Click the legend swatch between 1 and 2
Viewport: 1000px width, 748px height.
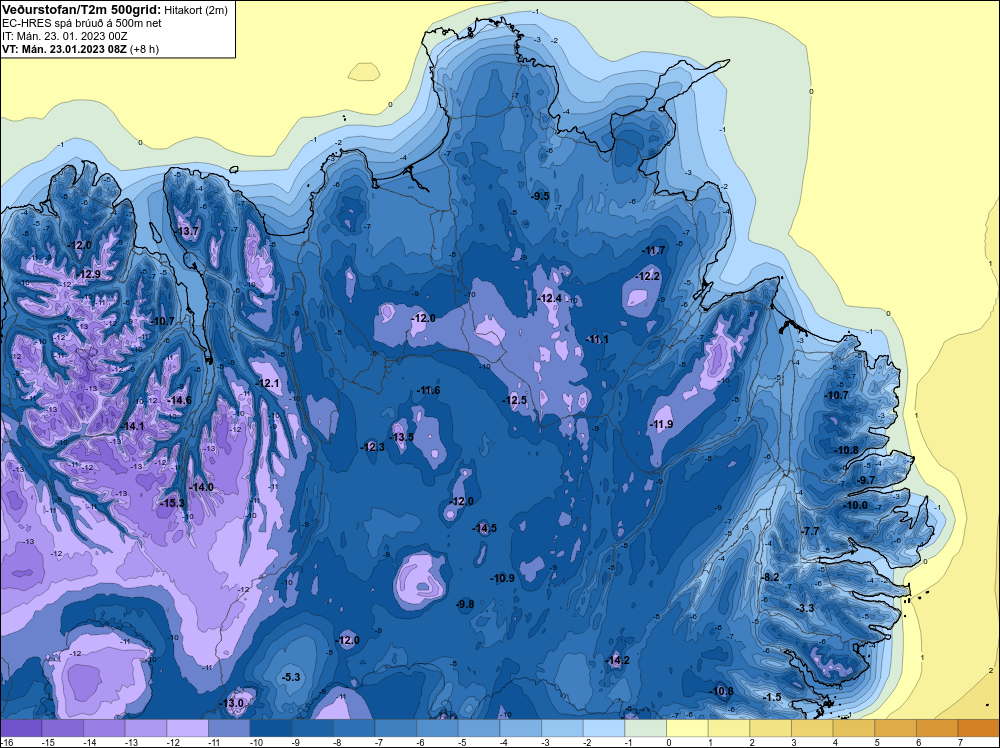[730, 728]
